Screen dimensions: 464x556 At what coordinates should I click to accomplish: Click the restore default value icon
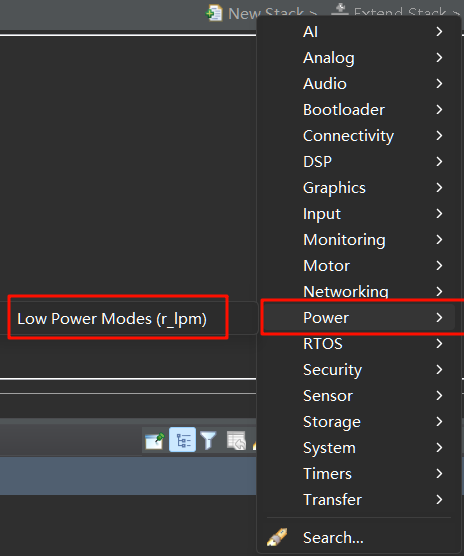click(x=236, y=440)
